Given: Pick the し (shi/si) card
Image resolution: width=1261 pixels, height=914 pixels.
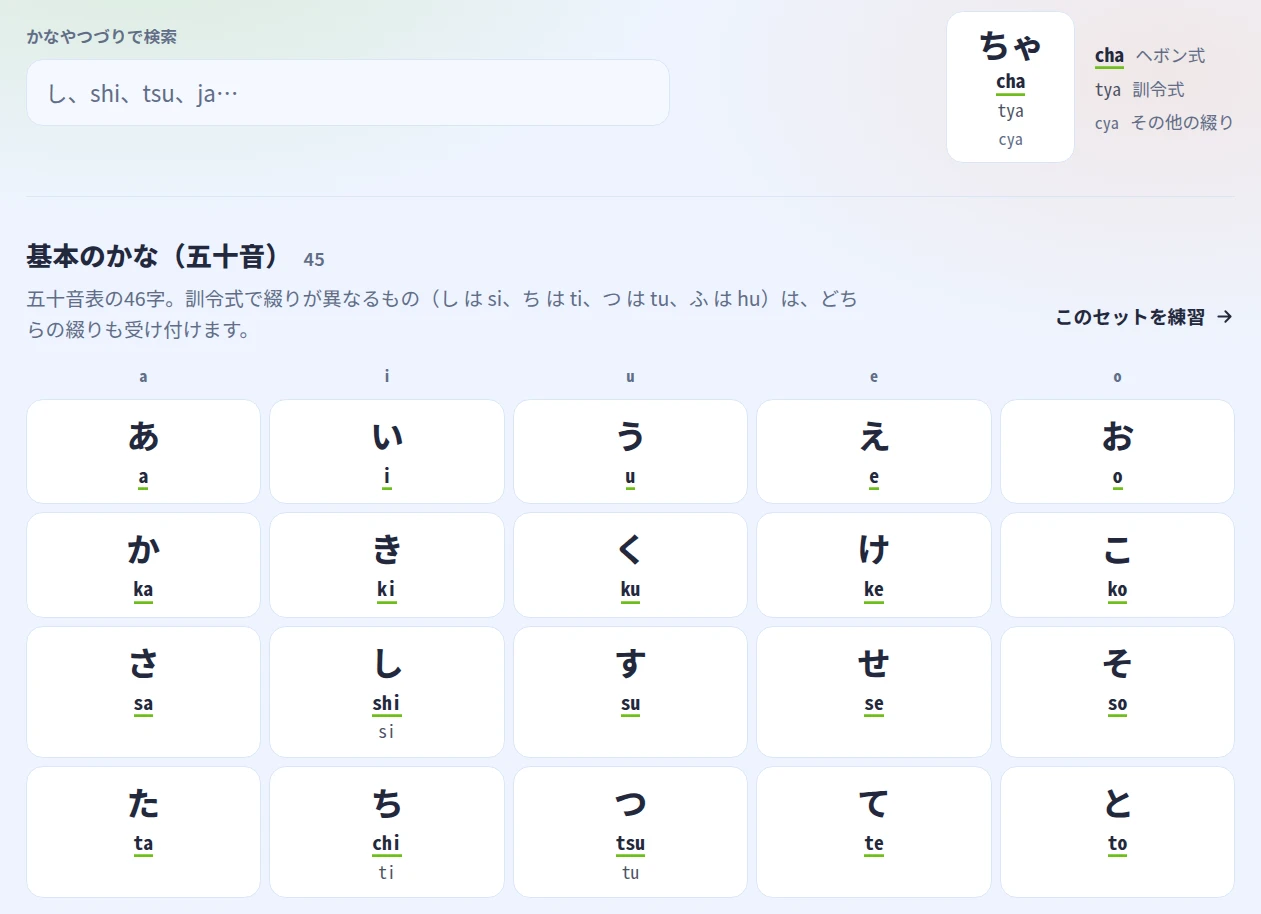Looking at the screenshot, I should [x=387, y=692].
